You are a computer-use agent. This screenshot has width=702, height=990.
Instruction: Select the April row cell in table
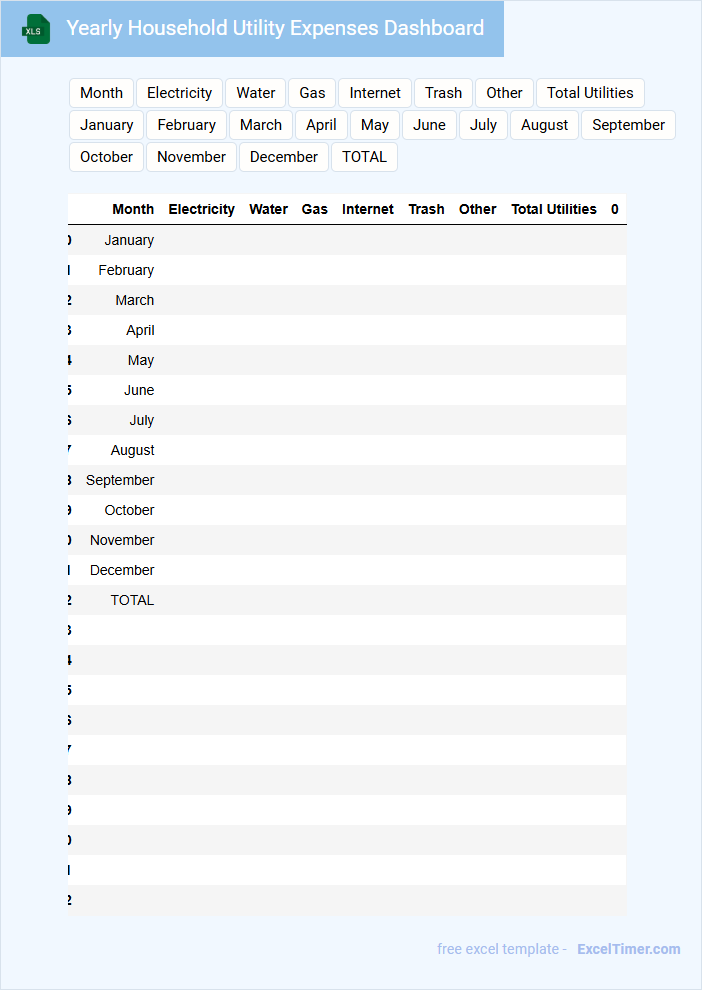(x=140, y=330)
